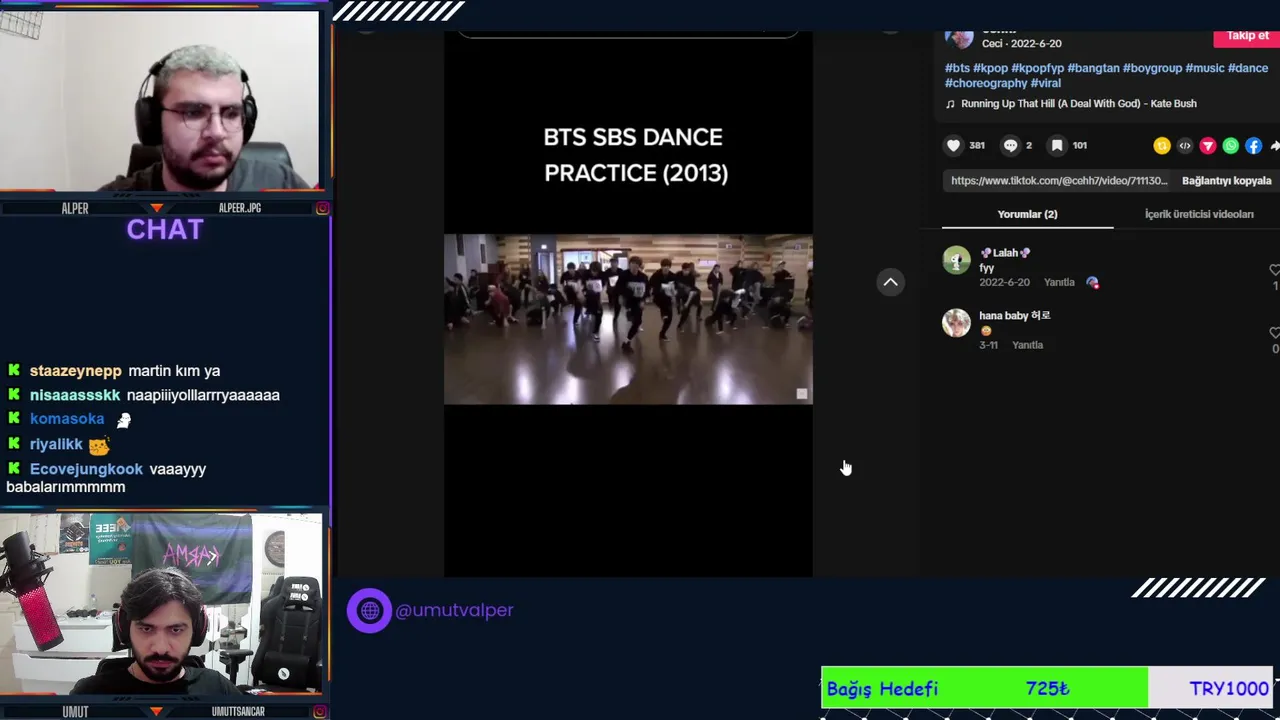Reply to Lalah's comment with Yanıtla
Image resolution: width=1280 pixels, height=720 pixels.
[1059, 283]
